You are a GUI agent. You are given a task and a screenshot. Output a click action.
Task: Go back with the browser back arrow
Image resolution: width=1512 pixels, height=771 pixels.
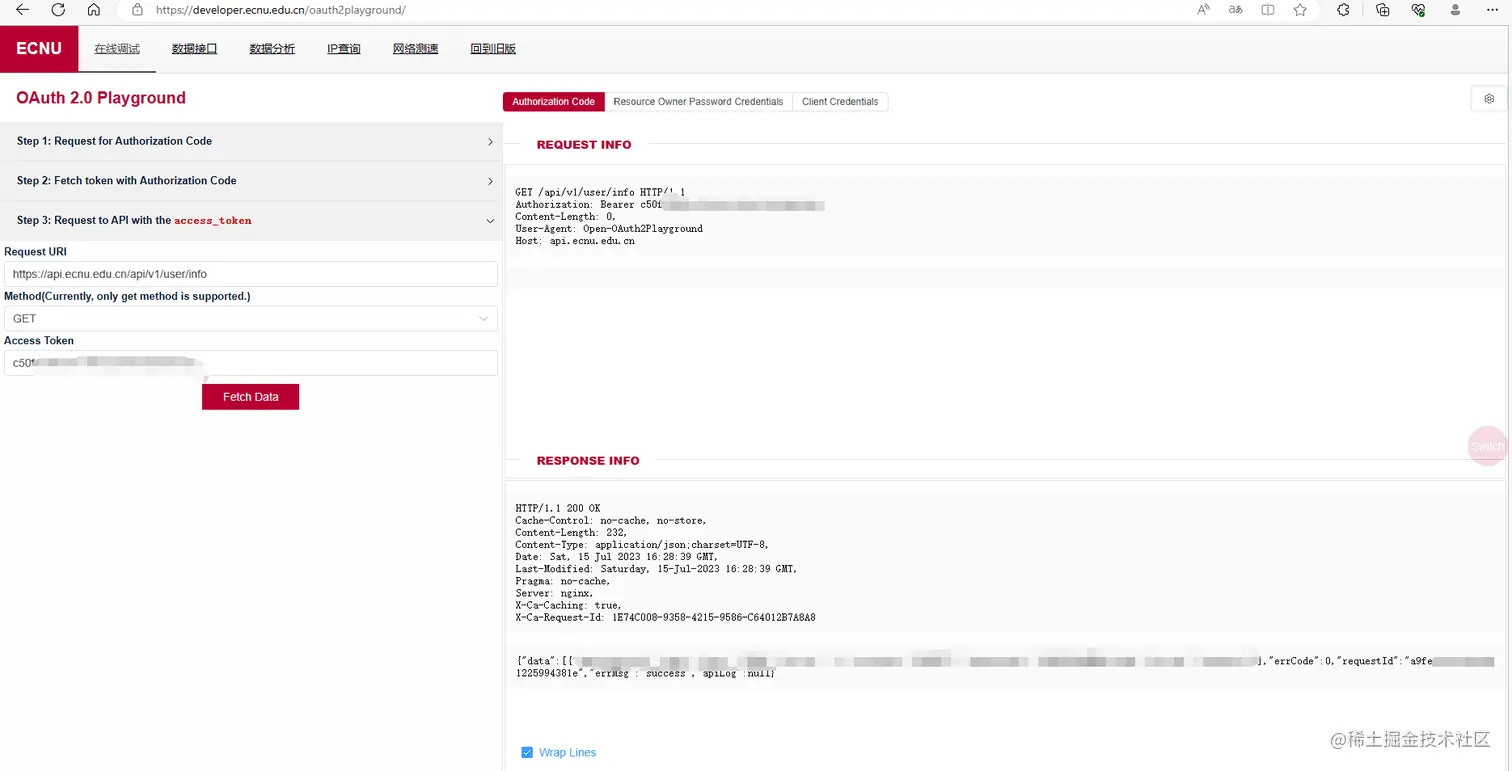coord(22,10)
